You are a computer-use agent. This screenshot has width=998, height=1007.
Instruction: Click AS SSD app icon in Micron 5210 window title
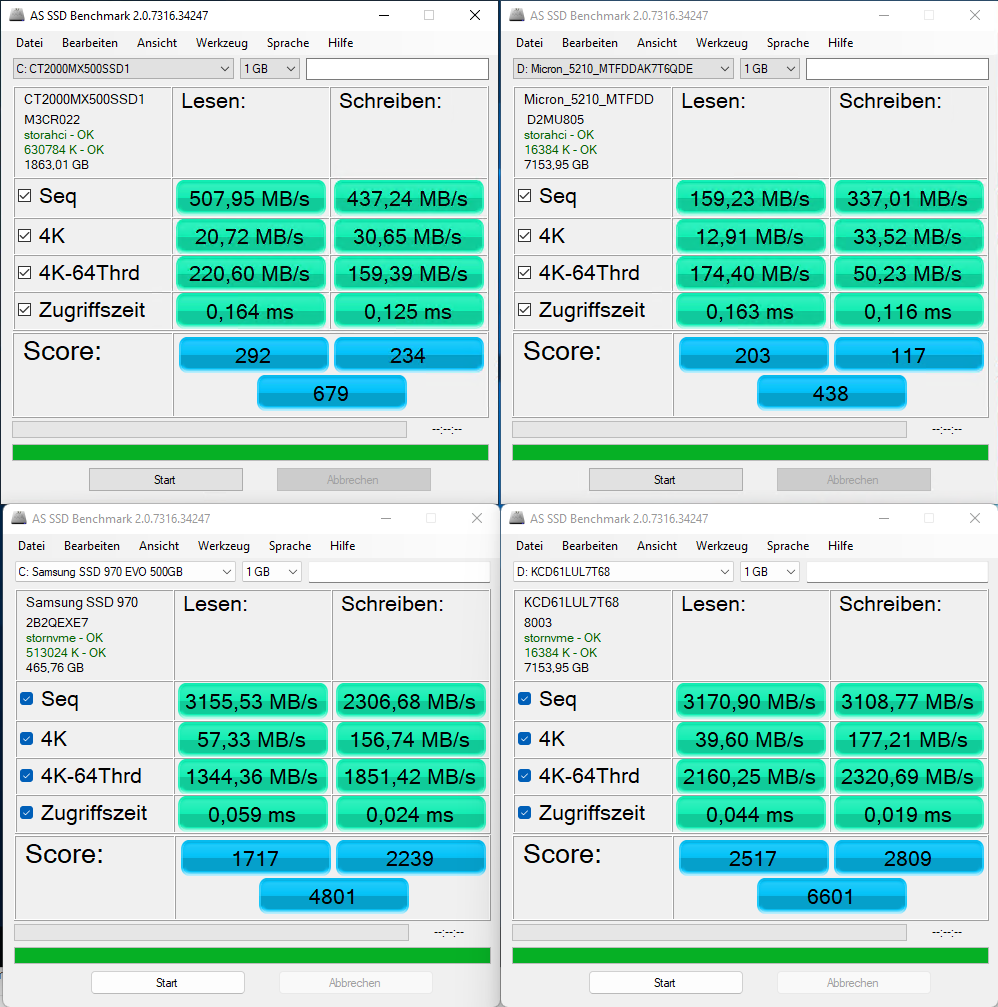(x=518, y=15)
